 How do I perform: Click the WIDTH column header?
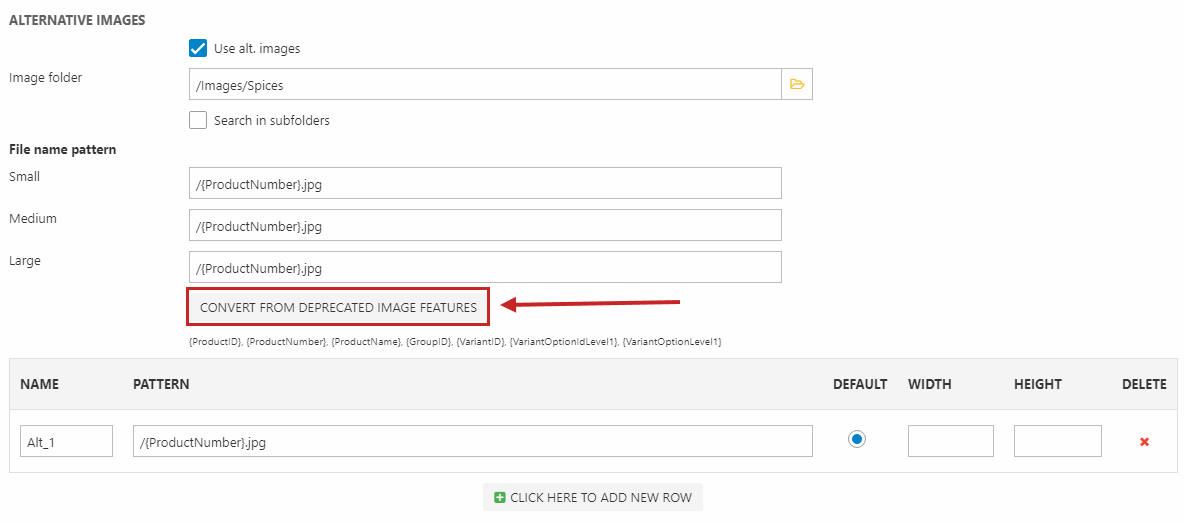pyautogui.click(x=929, y=384)
